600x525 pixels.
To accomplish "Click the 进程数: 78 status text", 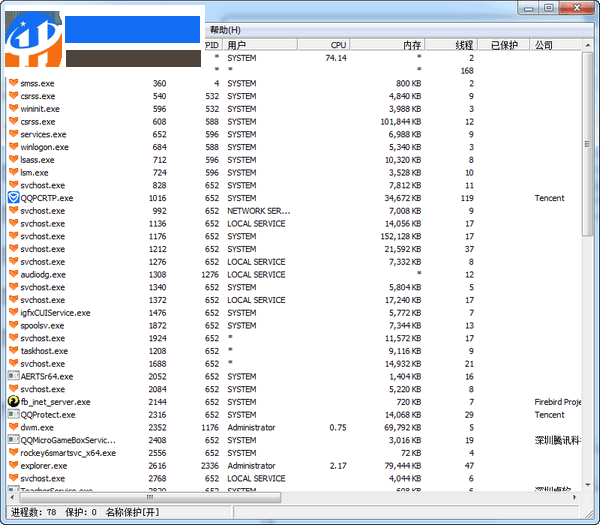I will click(x=33, y=512).
